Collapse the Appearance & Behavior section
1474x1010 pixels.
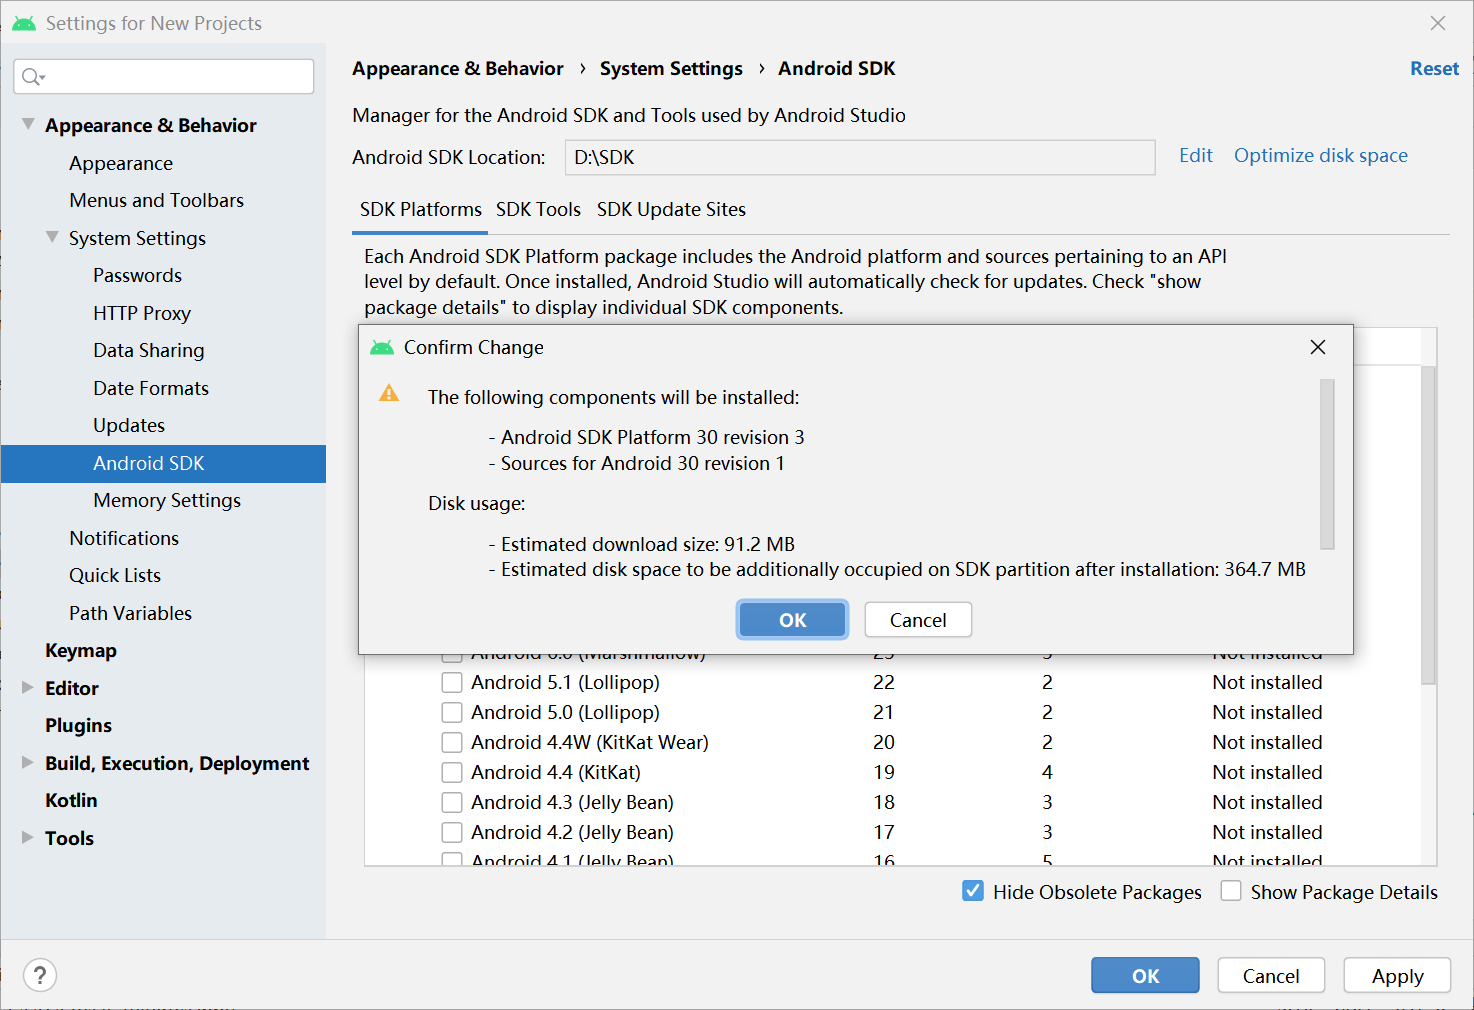pyautogui.click(x=28, y=125)
